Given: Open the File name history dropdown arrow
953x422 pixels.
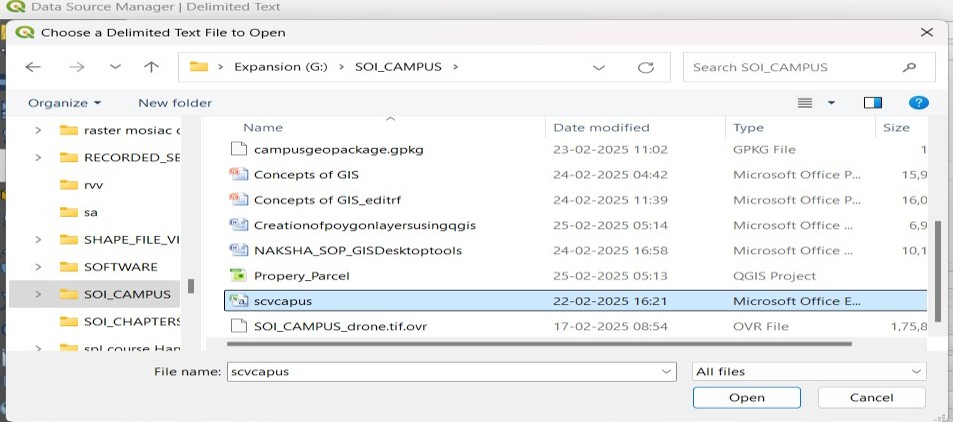Looking at the screenshot, I should point(667,372).
